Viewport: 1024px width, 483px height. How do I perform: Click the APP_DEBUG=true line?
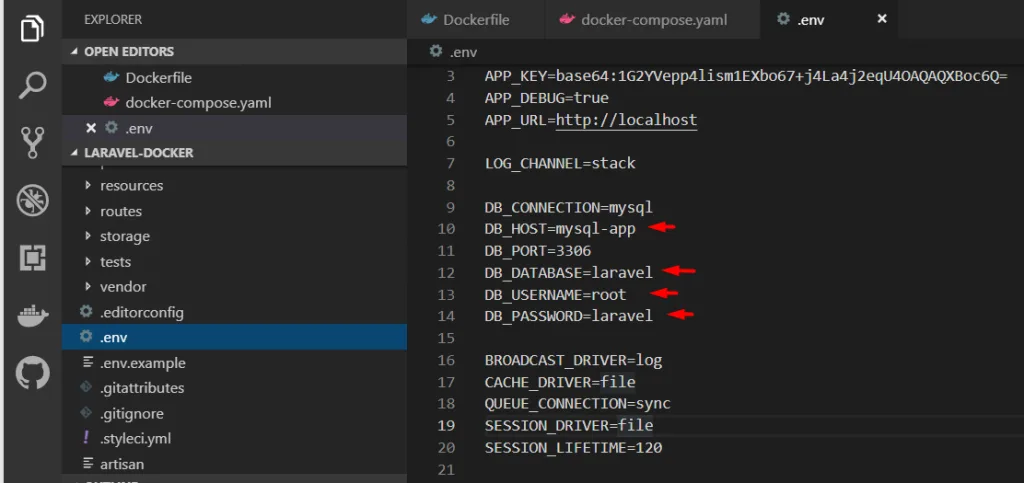click(547, 98)
